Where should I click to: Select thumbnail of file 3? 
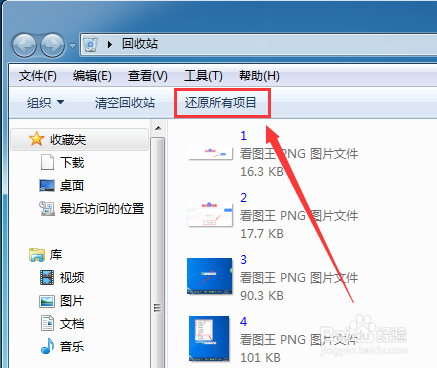[x=210, y=276]
